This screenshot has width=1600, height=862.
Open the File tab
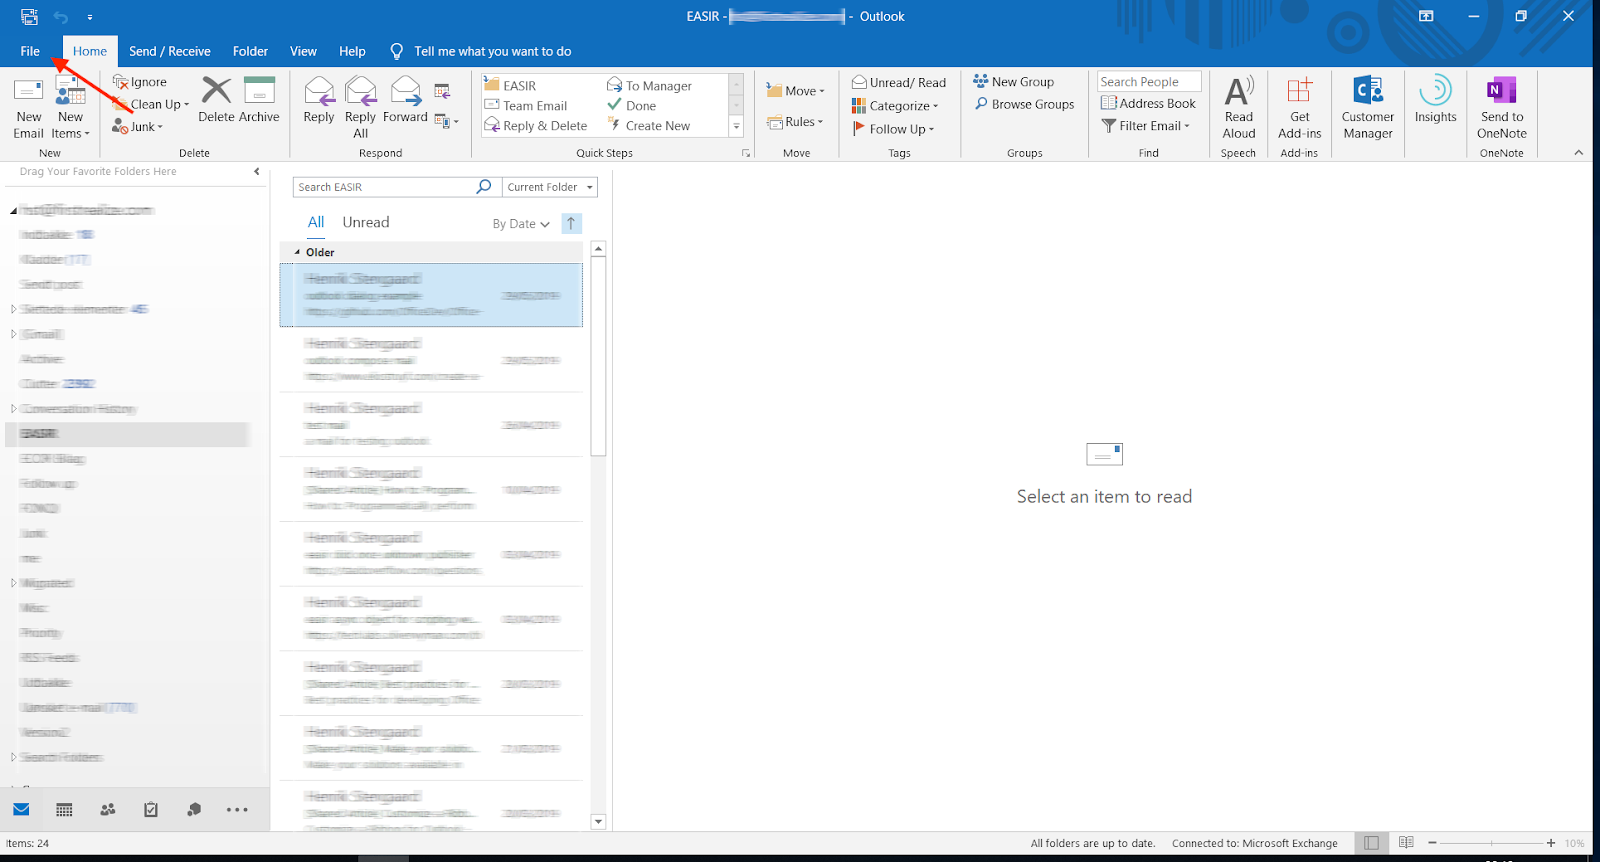30,51
